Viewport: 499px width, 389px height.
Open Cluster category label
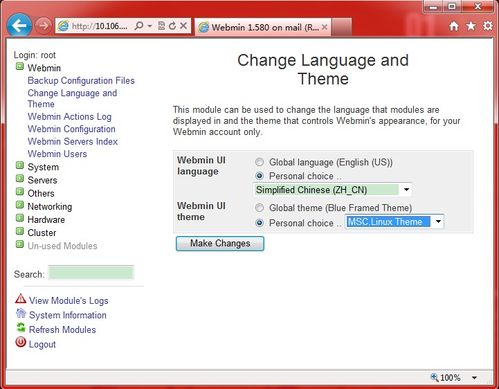click(x=42, y=233)
